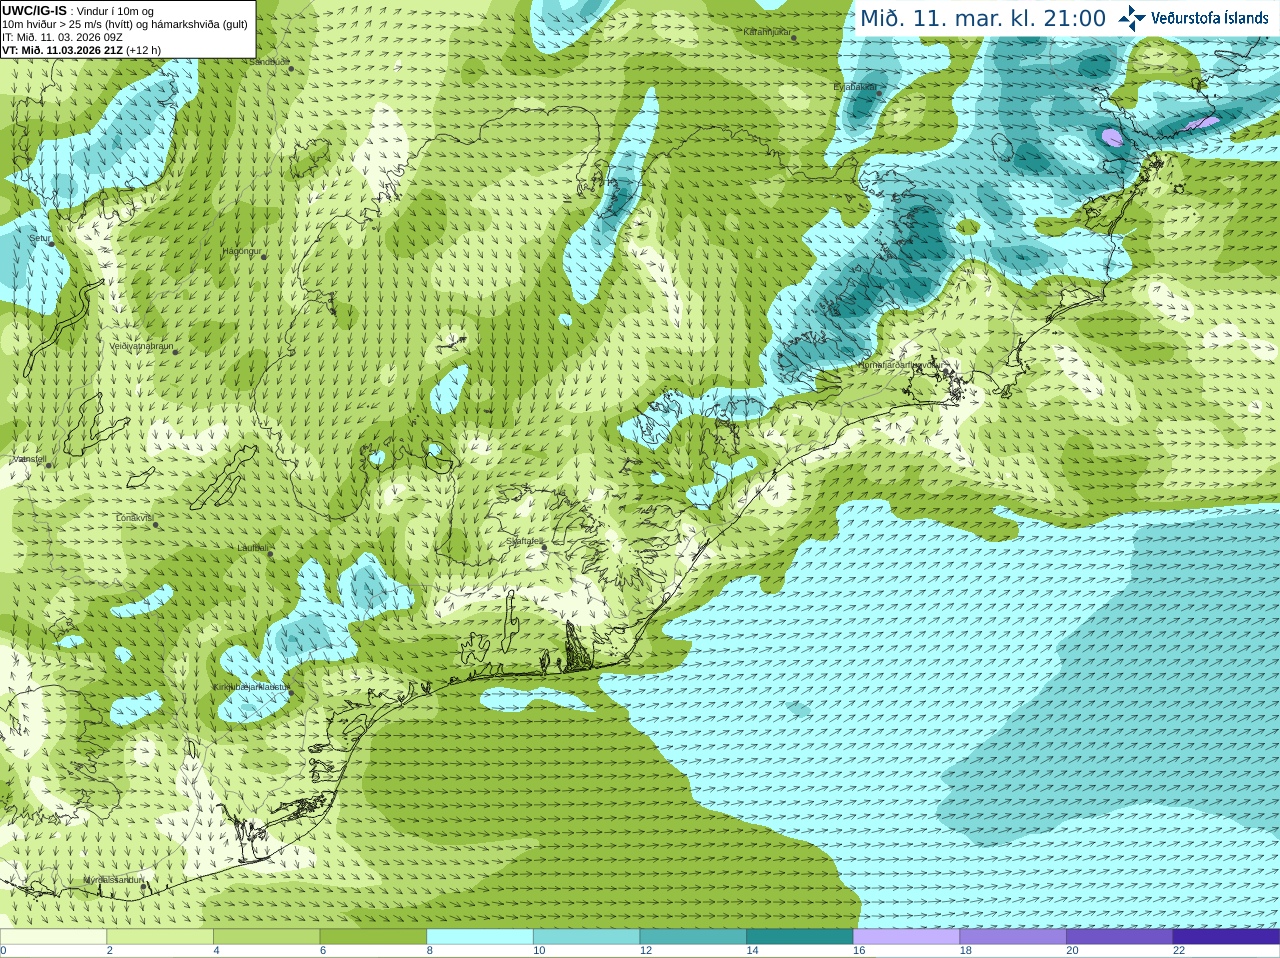Viewport: 1280px width, 958px height.
Task: Click the Kárahnjúkar station label
Action: pos(768,33)
